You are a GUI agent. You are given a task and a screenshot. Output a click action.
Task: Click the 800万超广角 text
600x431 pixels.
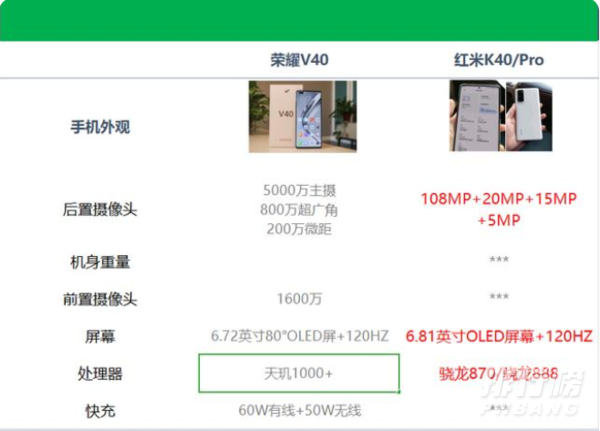(299, 210)
